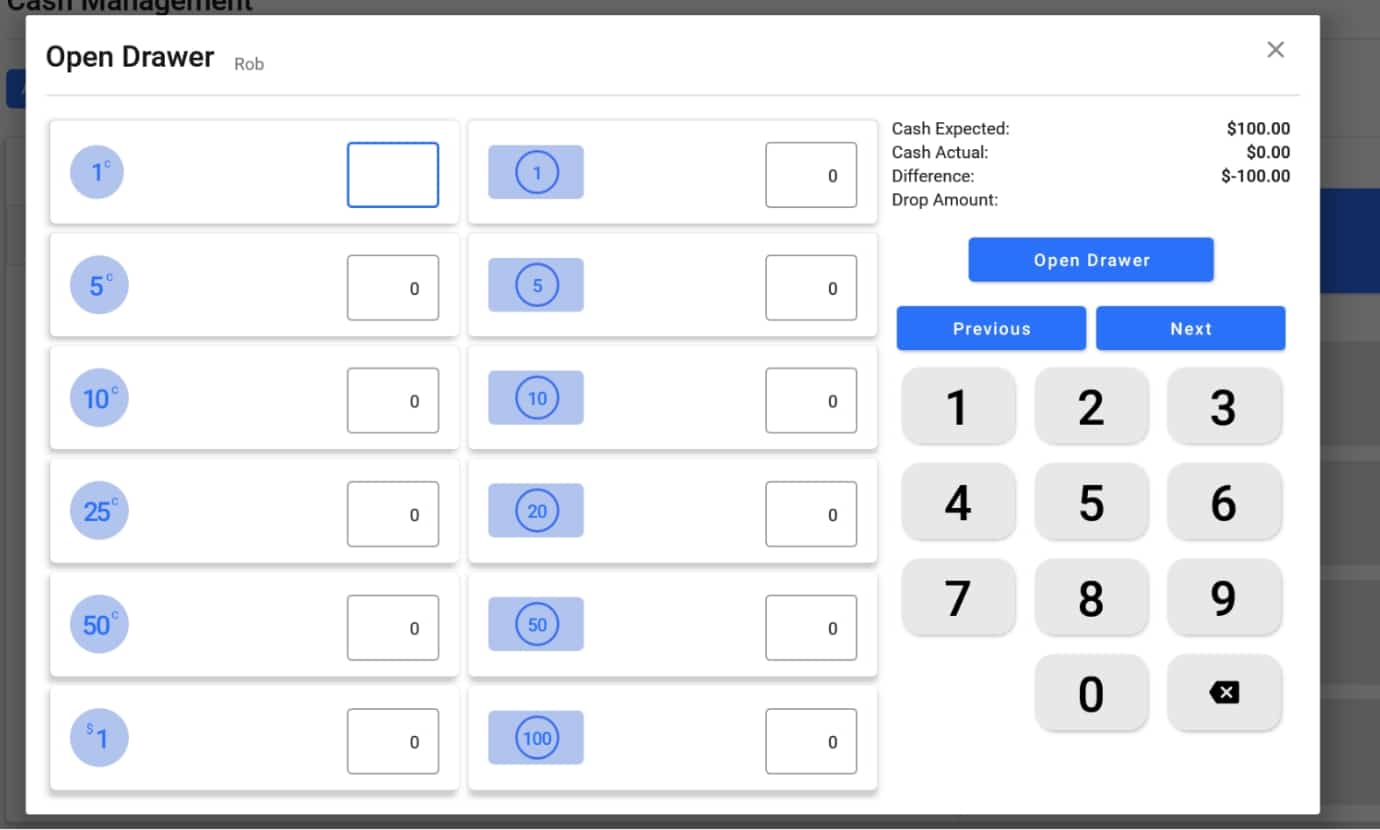Close the Open Drawer dialog
1380x830 pixels.
pos(1275,50)
